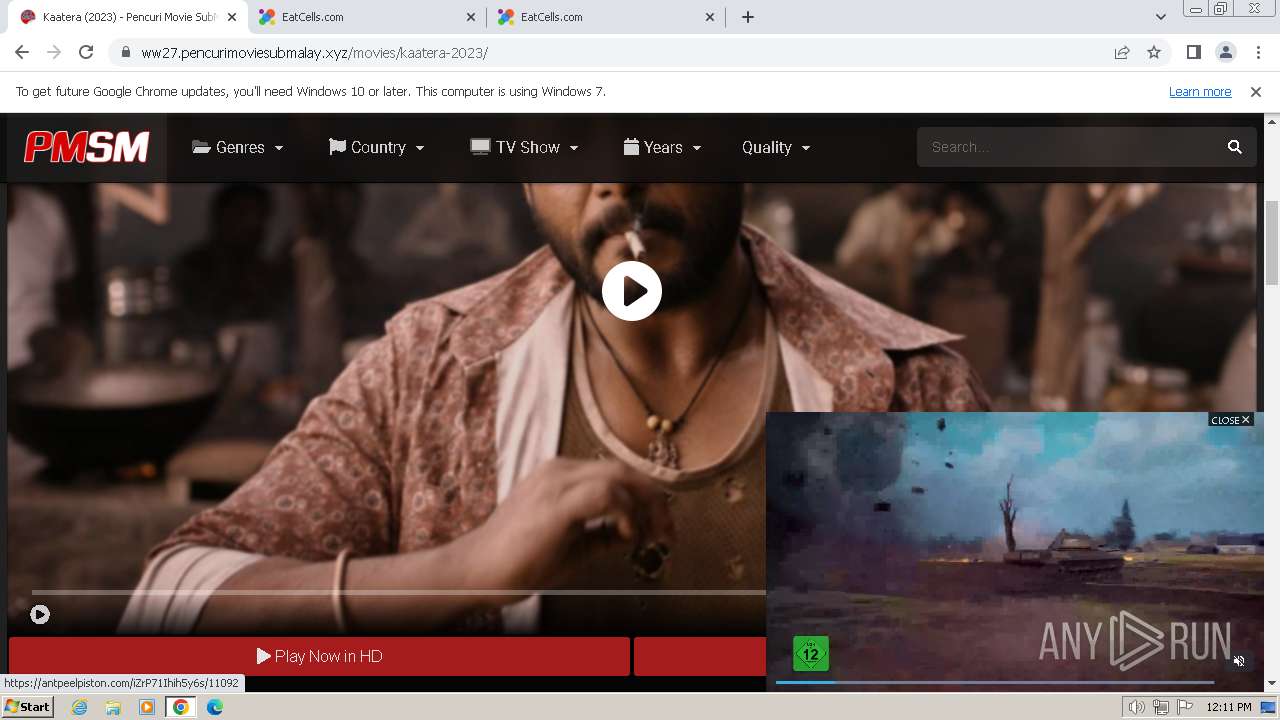Click the network tray icon
Screen dimensions: 1280x720
(1161, 707)
